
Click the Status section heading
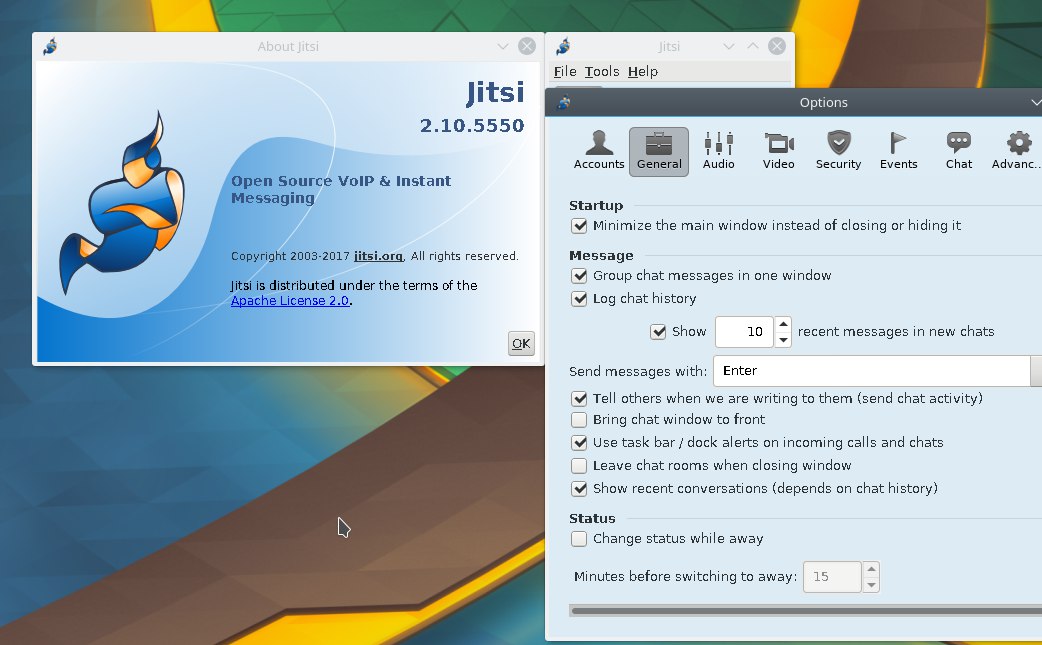[x=592, y=519]
